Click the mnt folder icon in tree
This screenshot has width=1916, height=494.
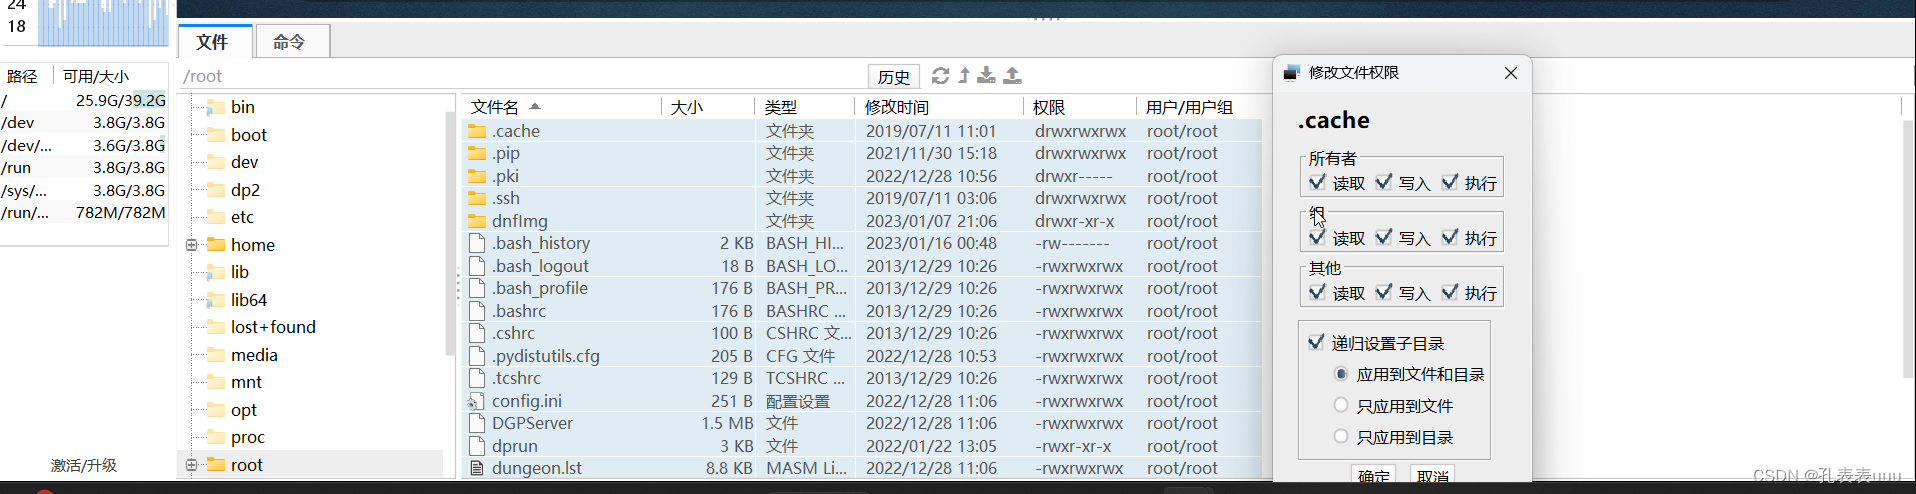(215, 382)
